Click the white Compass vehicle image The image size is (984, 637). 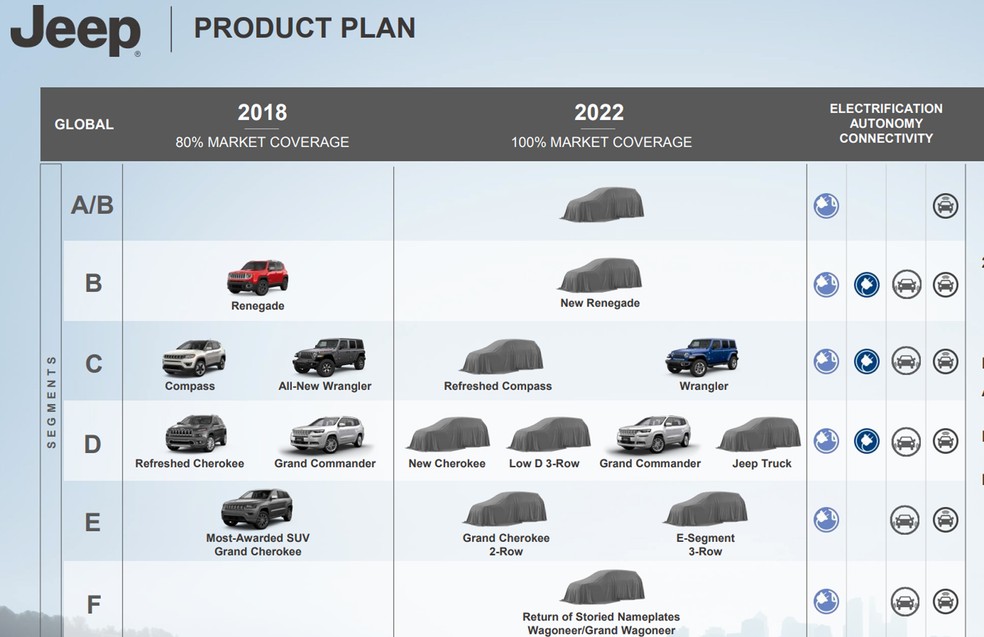[194, 358]
